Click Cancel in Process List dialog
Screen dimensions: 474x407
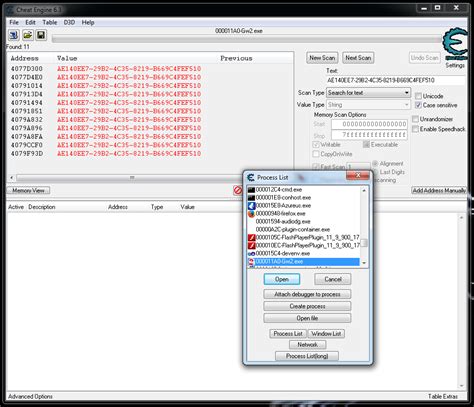click(333, 279)
